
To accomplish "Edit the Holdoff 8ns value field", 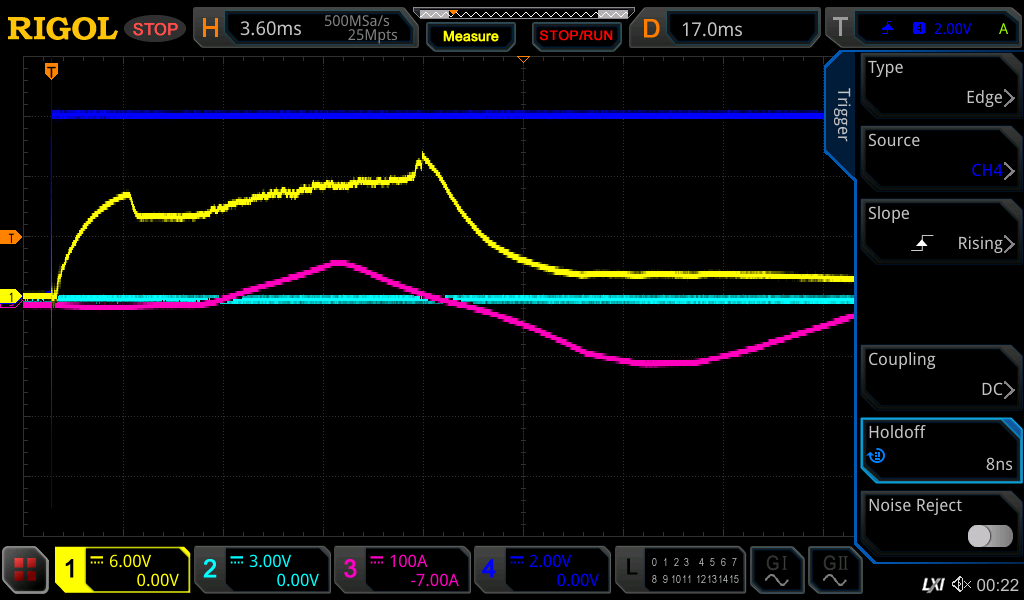I will 940,448.
